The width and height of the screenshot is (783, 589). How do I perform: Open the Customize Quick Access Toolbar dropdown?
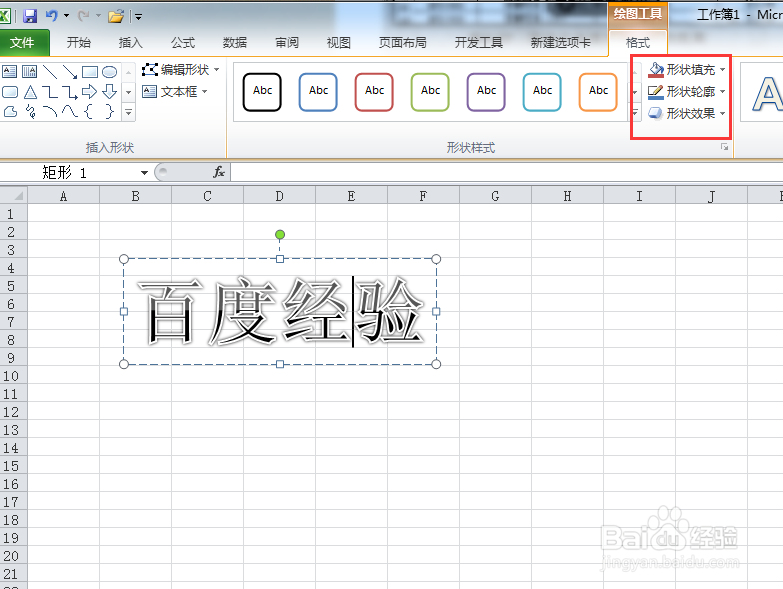tap(138, 17)
